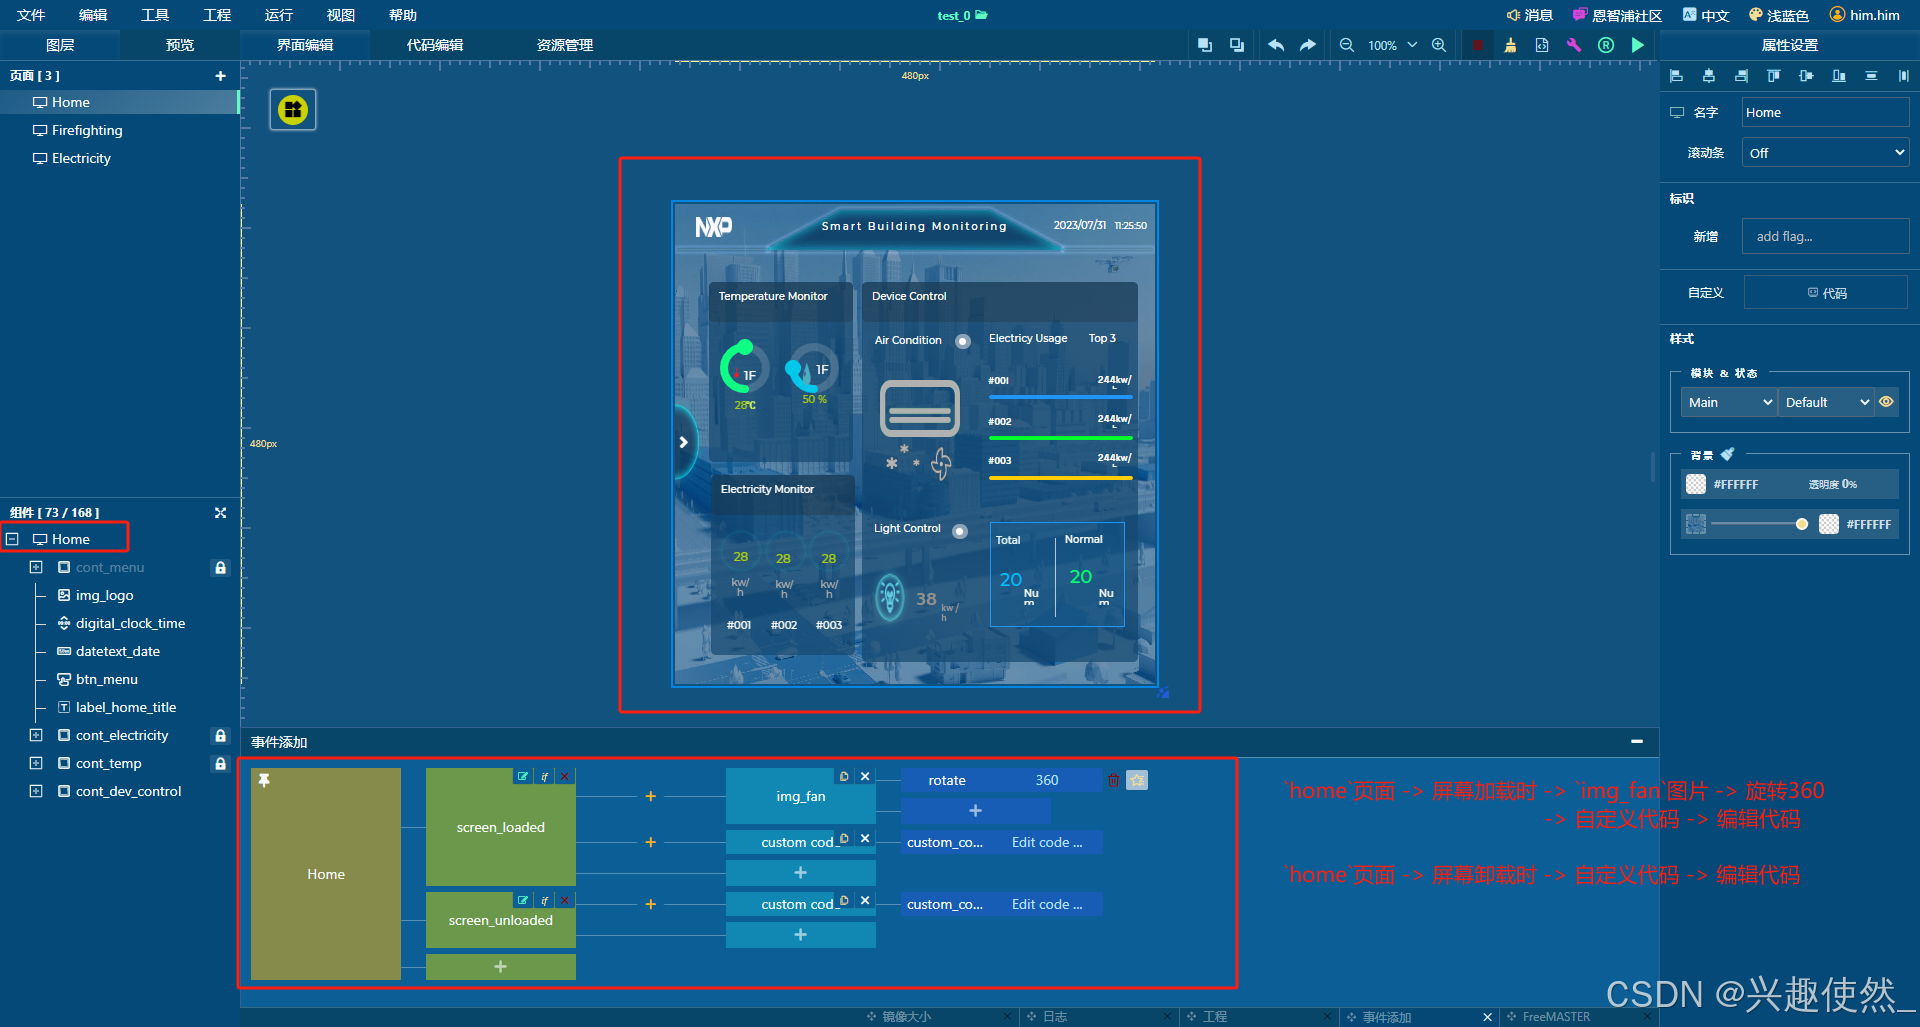Toggle the style state visibility eye
Viewport: 1920px width, 1027px height.
pyautogui.click(x=1887, y=402)
